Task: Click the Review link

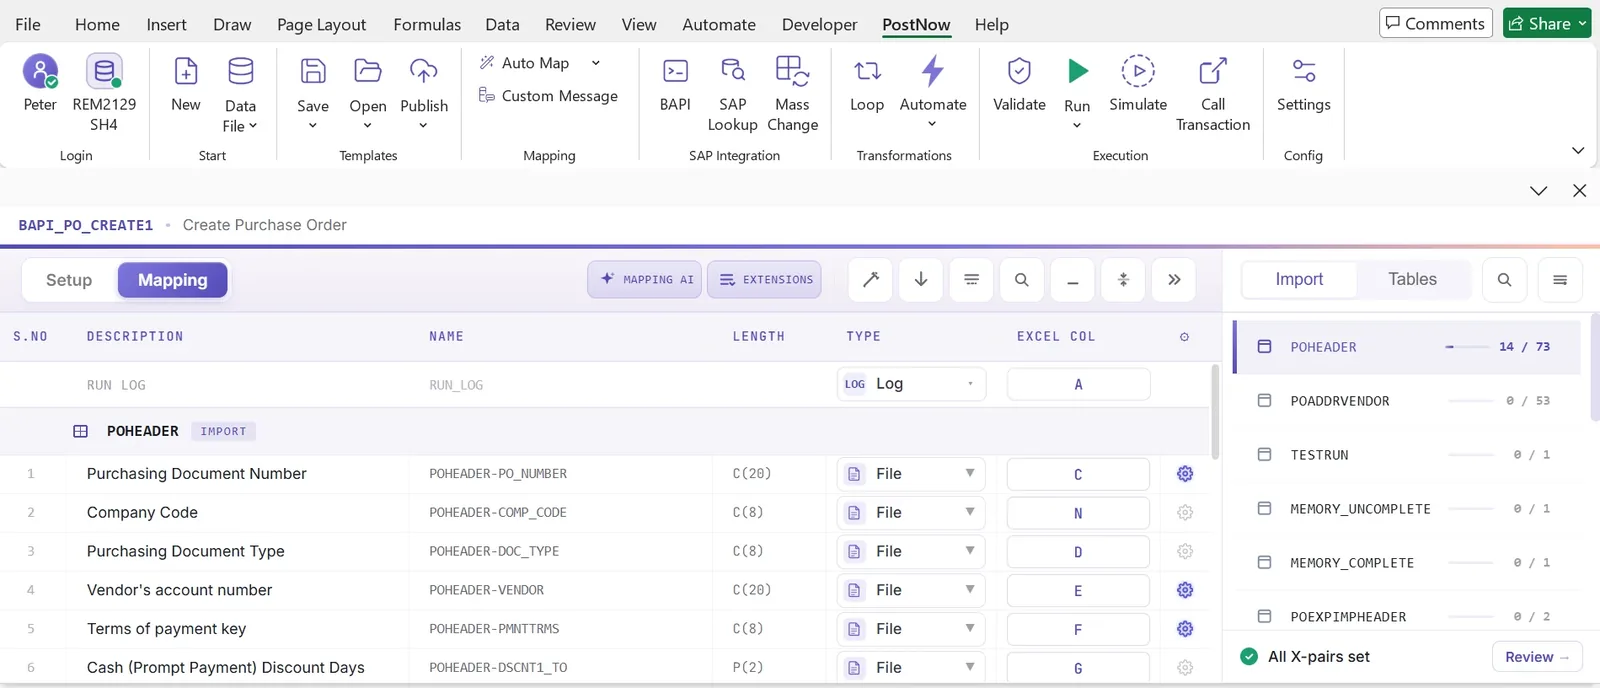Action: click(x=1537, y=657)
